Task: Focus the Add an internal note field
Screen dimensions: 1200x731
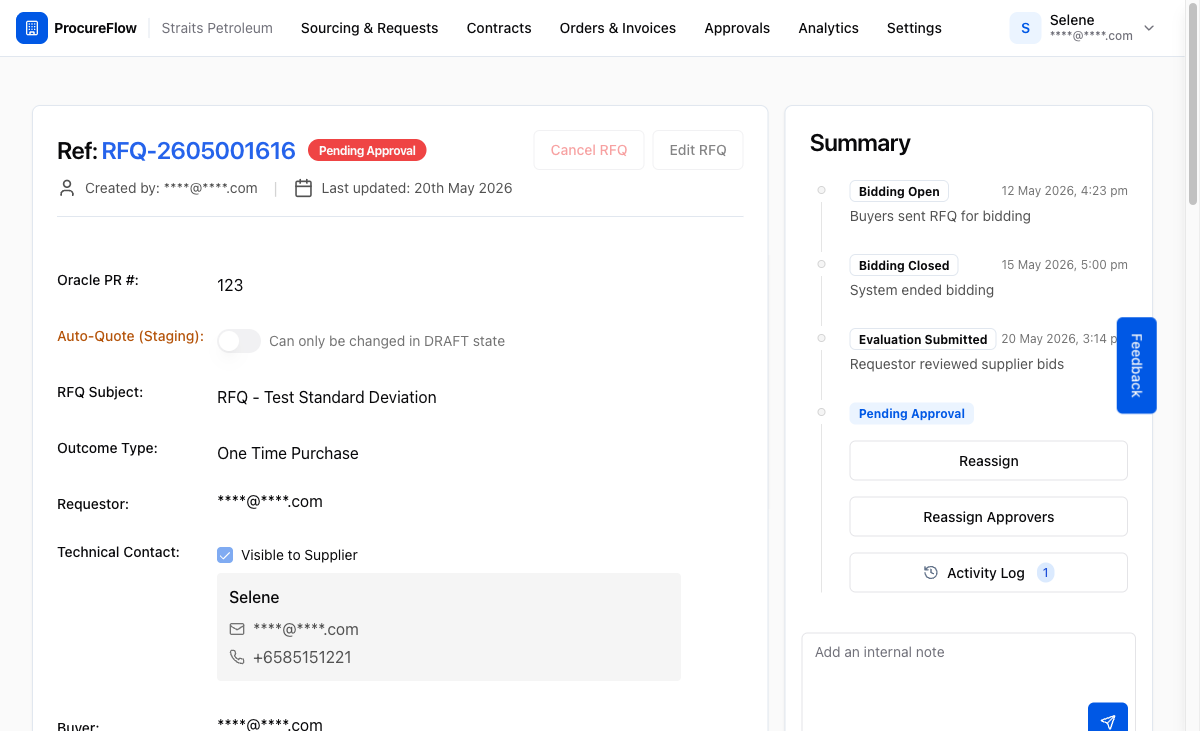Action: pos(968,680)
